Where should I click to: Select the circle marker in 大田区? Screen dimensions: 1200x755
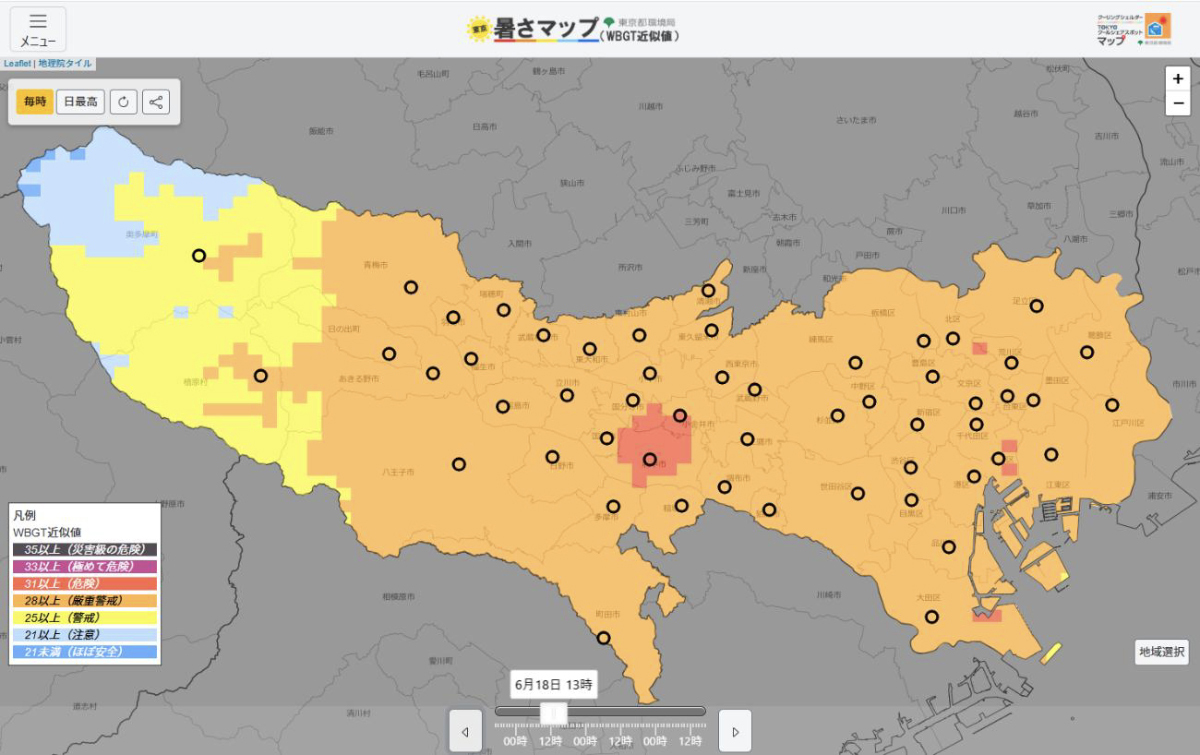click(x=932, y=617)
